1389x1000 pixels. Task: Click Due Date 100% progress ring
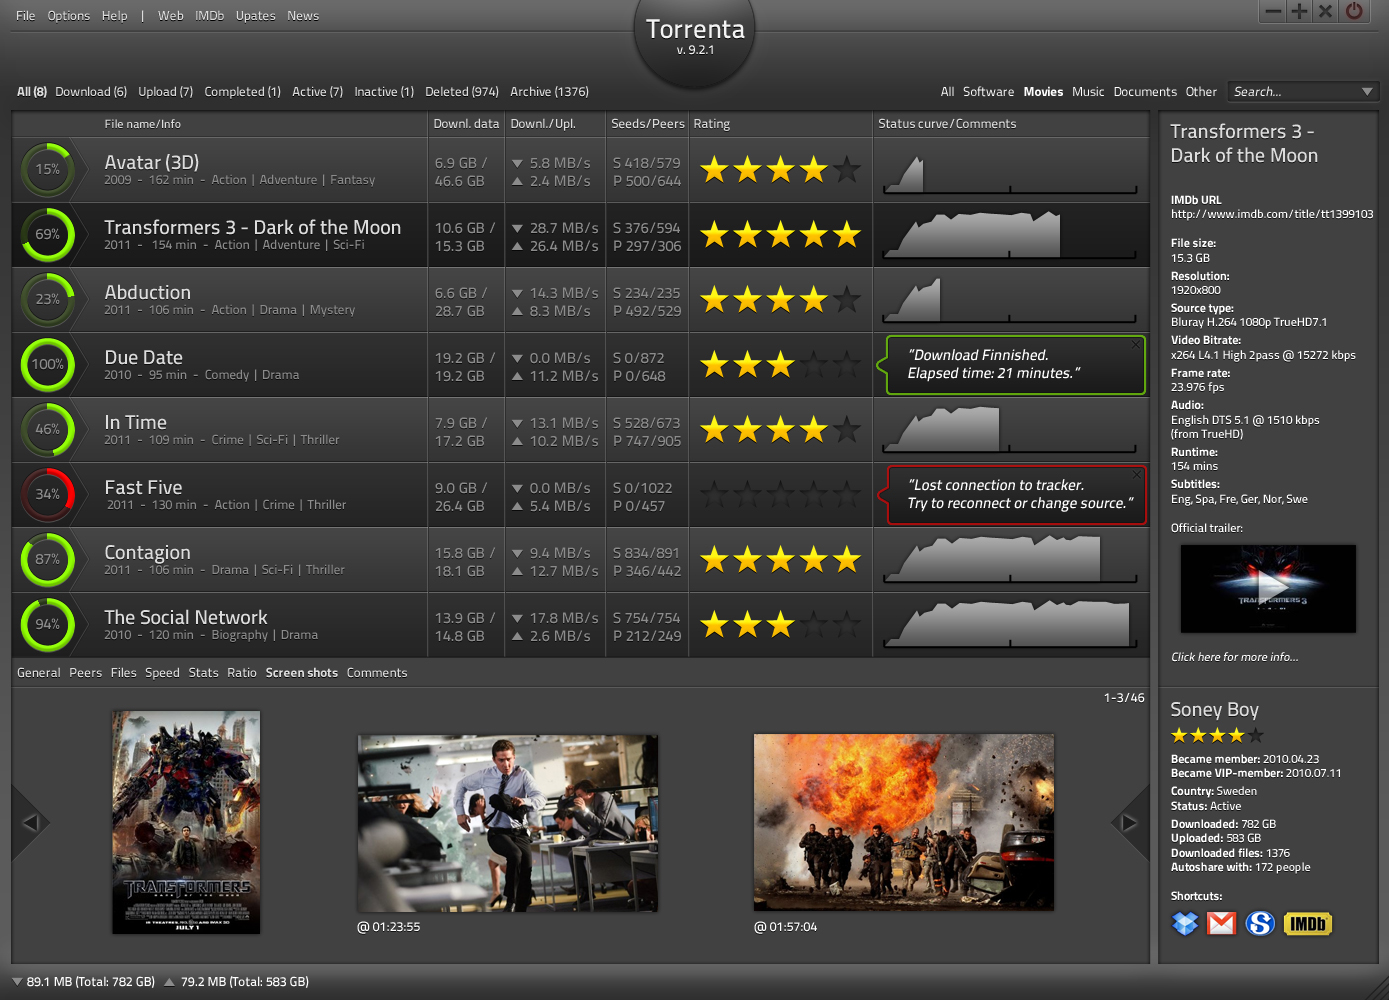pos(47,364)
